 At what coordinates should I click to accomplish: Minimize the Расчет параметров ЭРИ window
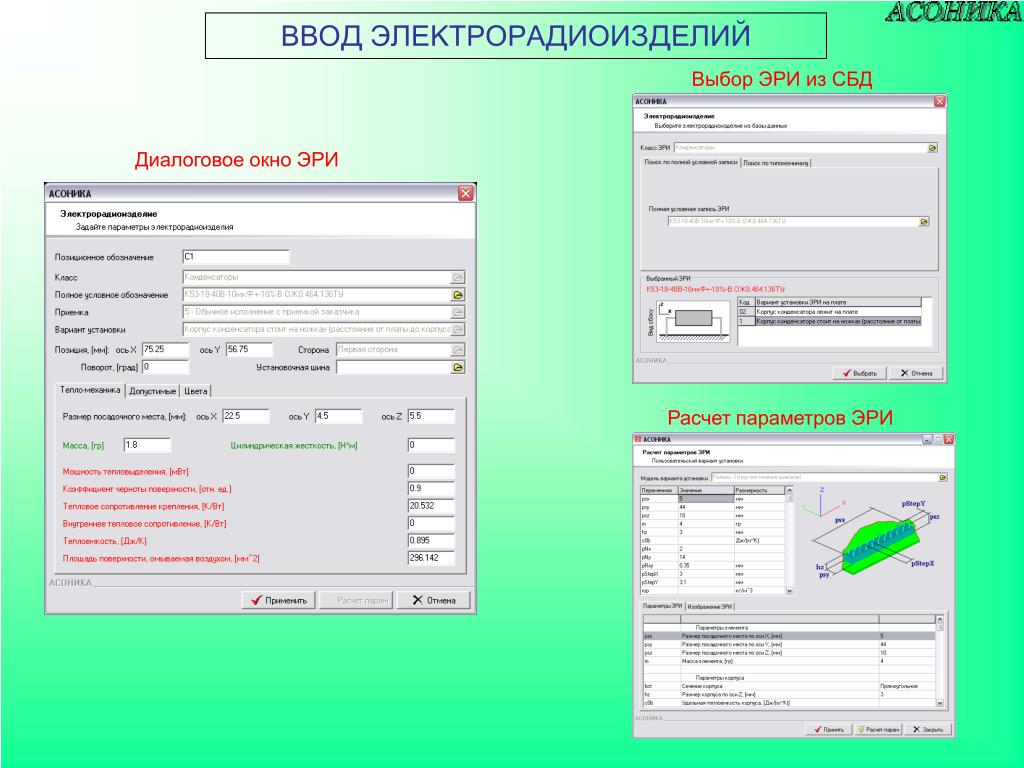point(927,440)
